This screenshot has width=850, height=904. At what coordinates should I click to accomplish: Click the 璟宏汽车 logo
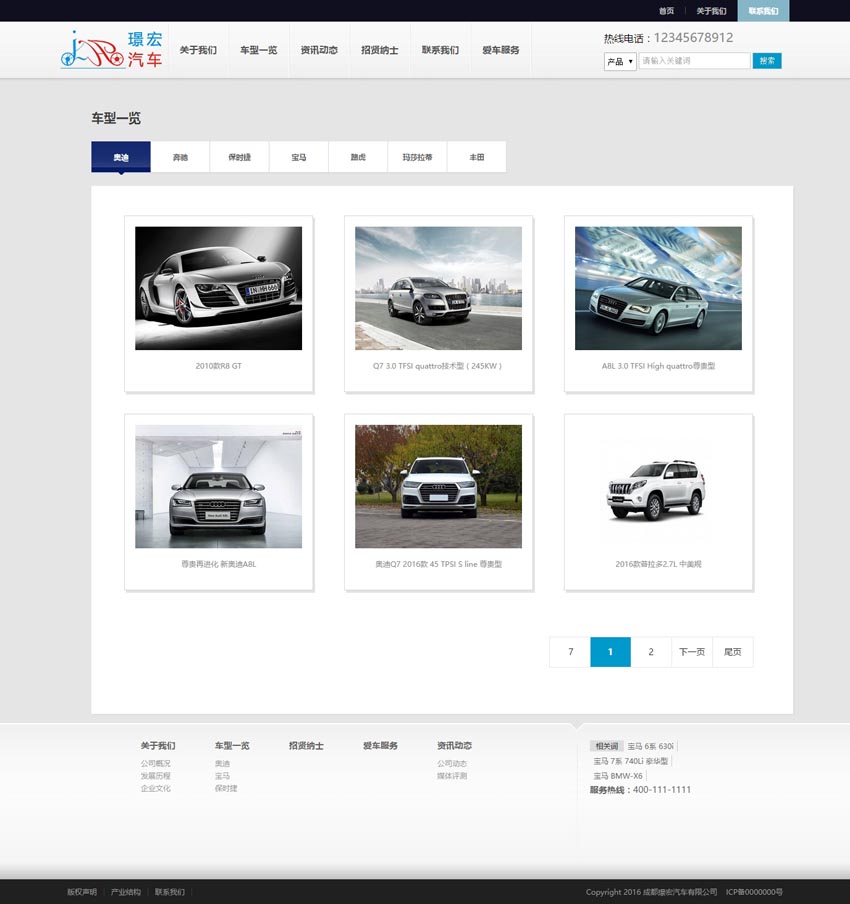(112, 50)
